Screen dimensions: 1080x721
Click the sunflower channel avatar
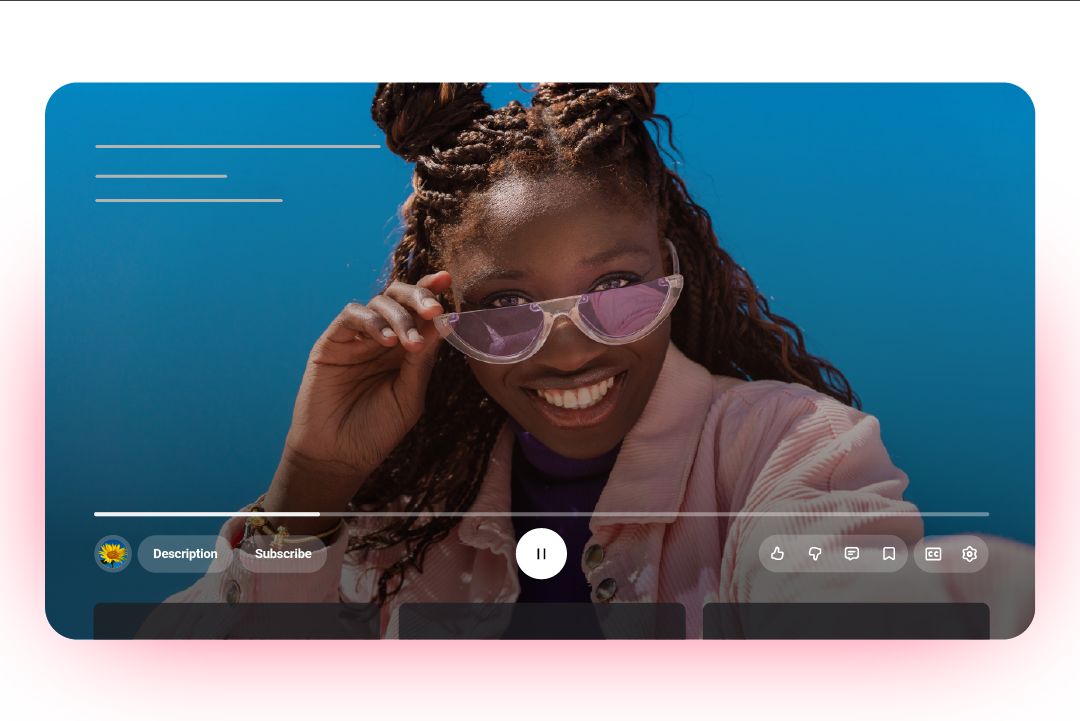click(x=113, y=553)
